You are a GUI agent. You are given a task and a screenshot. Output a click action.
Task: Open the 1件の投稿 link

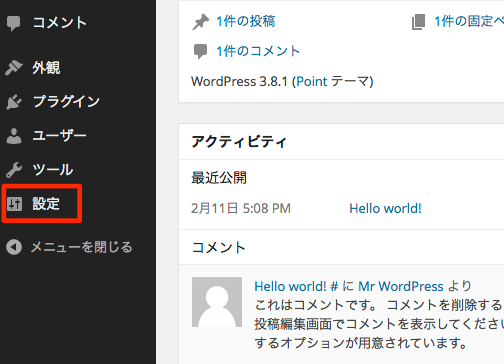pos(246,21)
